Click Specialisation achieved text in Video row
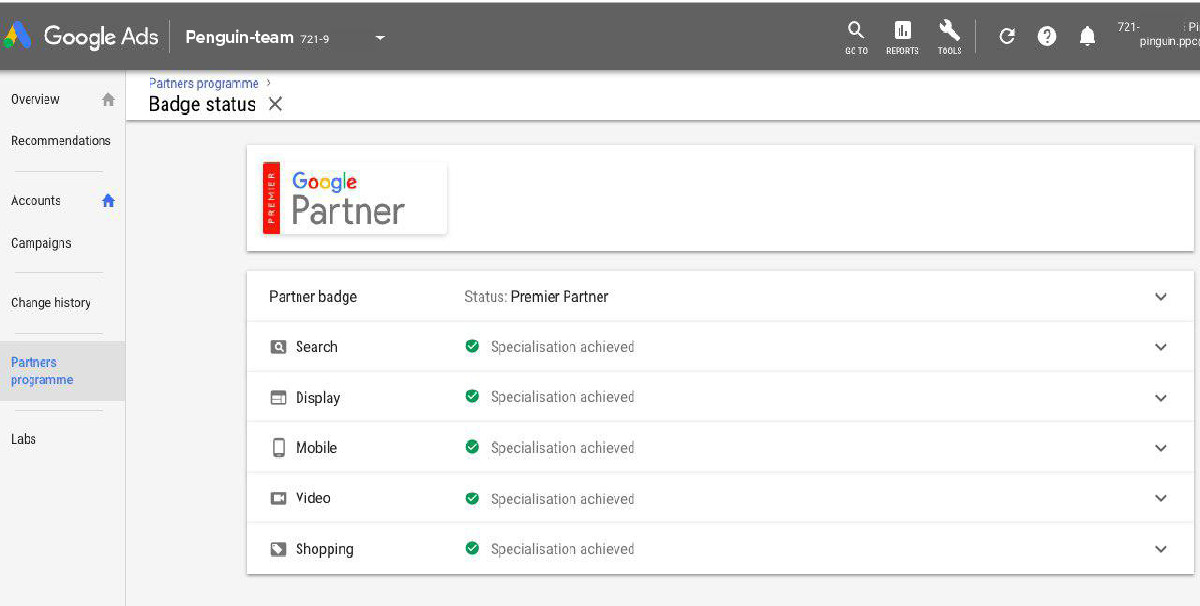Viewport: 1200px width, 606px height. 562,499
